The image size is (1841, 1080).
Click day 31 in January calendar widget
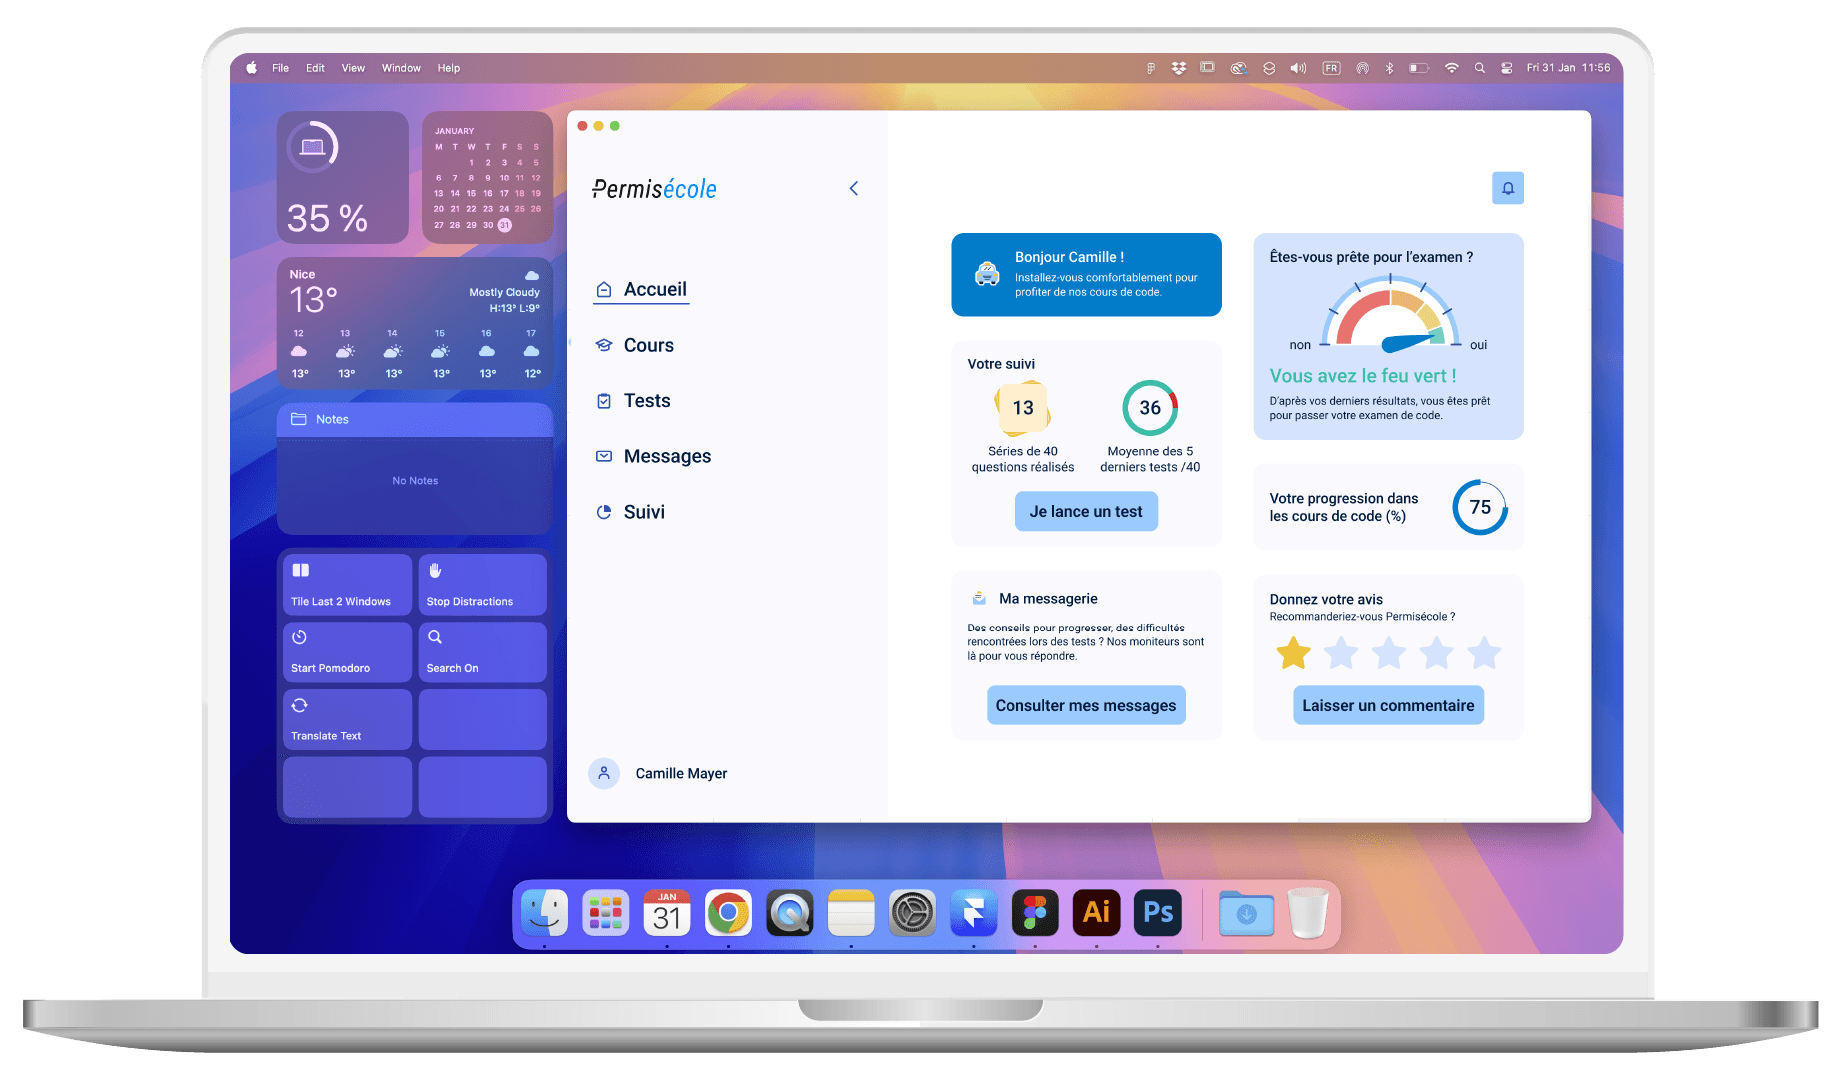click(505, 225)
